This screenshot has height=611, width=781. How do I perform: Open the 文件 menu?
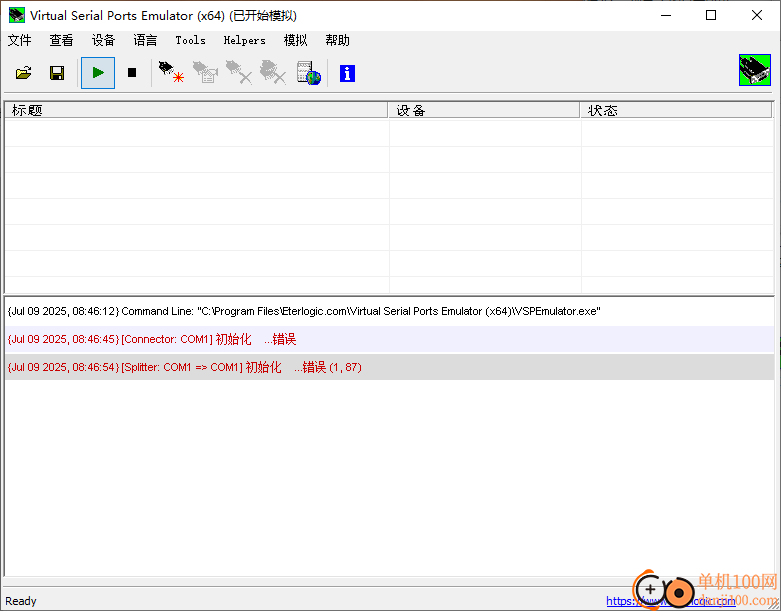[19, 40]
